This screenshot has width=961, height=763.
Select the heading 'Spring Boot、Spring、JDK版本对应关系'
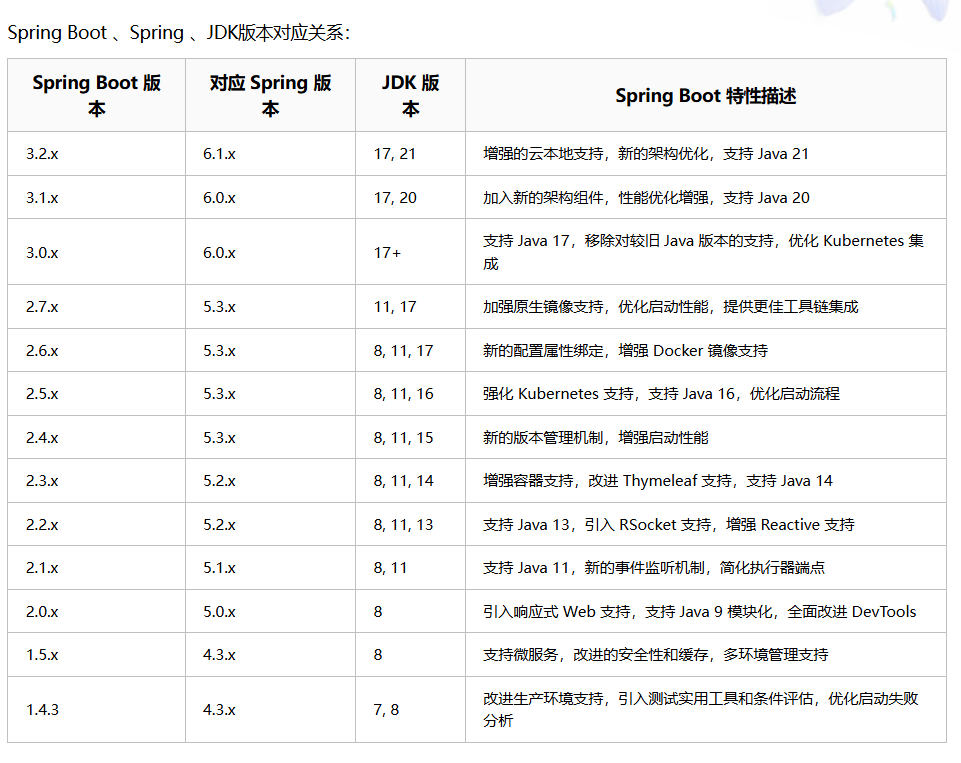click(178, 32)
